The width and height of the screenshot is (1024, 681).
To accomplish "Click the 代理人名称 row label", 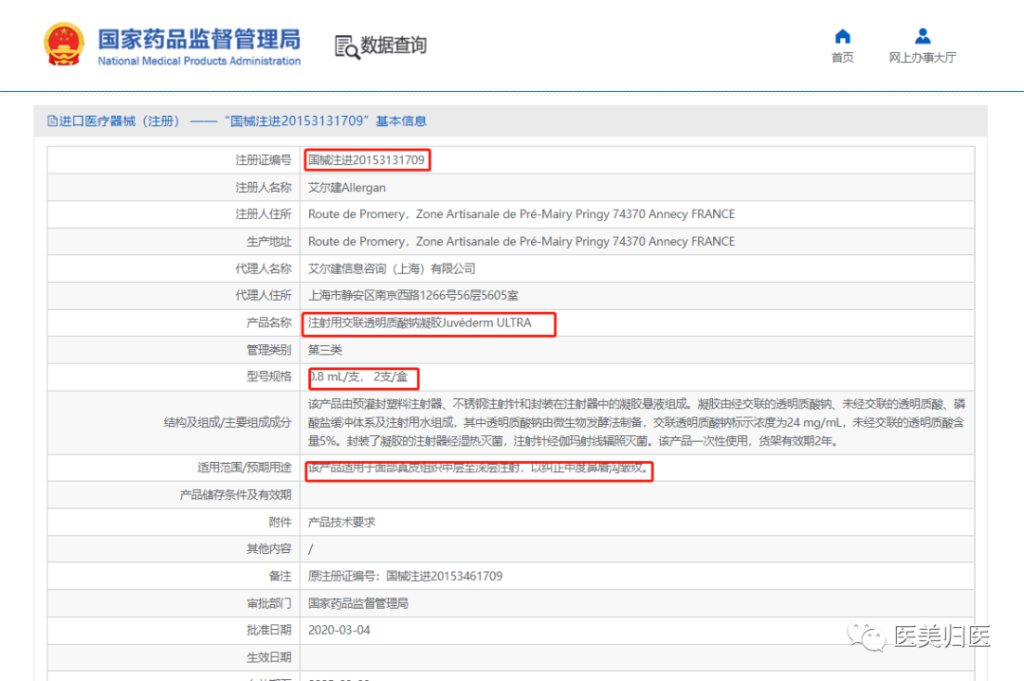I will click(263, 268).
